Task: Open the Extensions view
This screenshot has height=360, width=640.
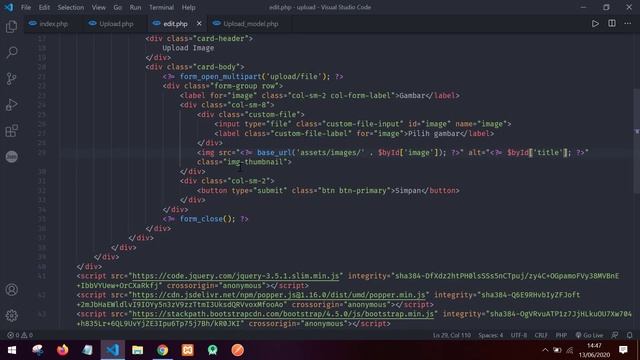Action: tap(11, 131)
